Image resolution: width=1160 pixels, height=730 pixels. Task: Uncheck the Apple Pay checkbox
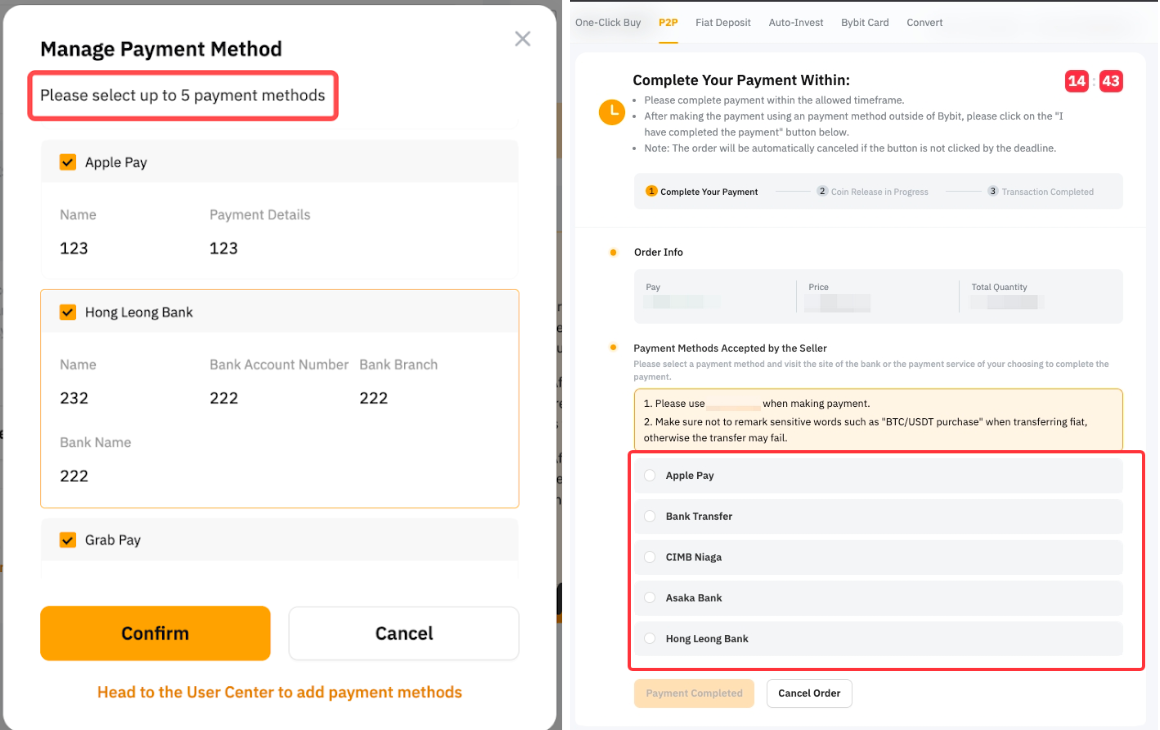(x=68, y=162)
